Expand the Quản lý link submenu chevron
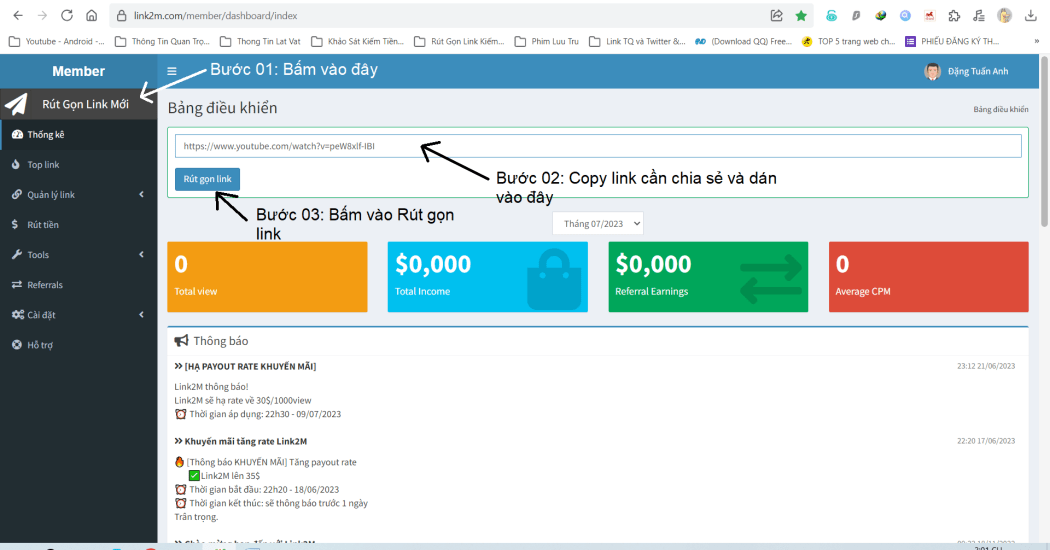 tap(141, 194)
